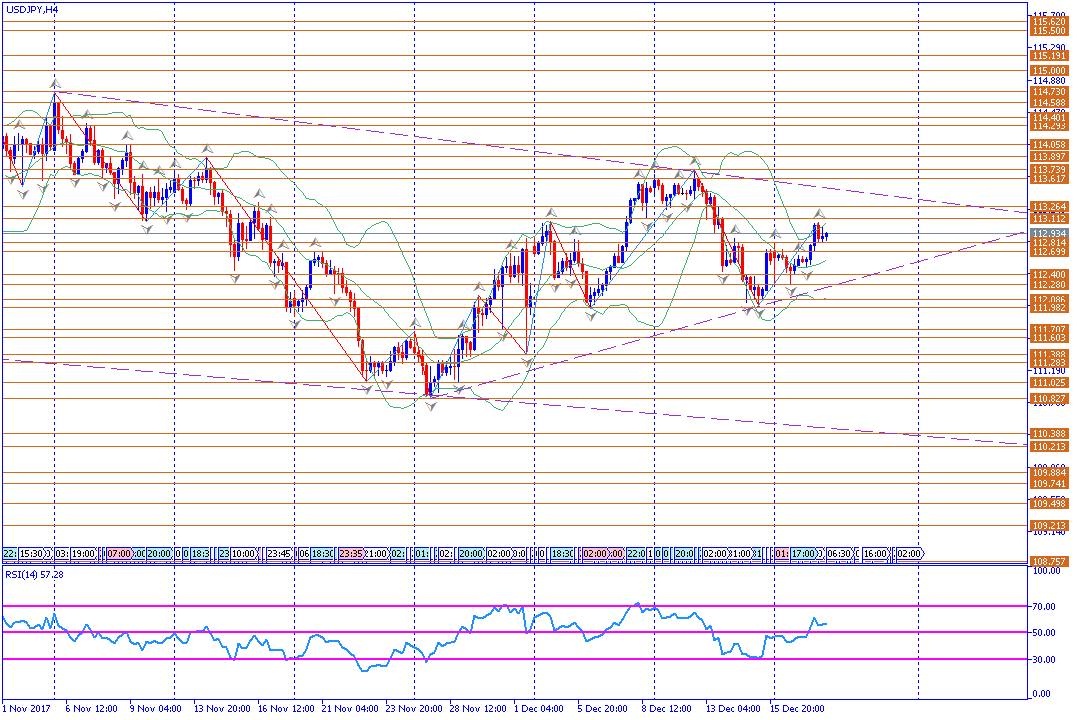Image resolution: width=1080 pixels, height=720 pixels.
Task: Click the RSI 50.00 scale value
Action: [x=1044, y=632]
